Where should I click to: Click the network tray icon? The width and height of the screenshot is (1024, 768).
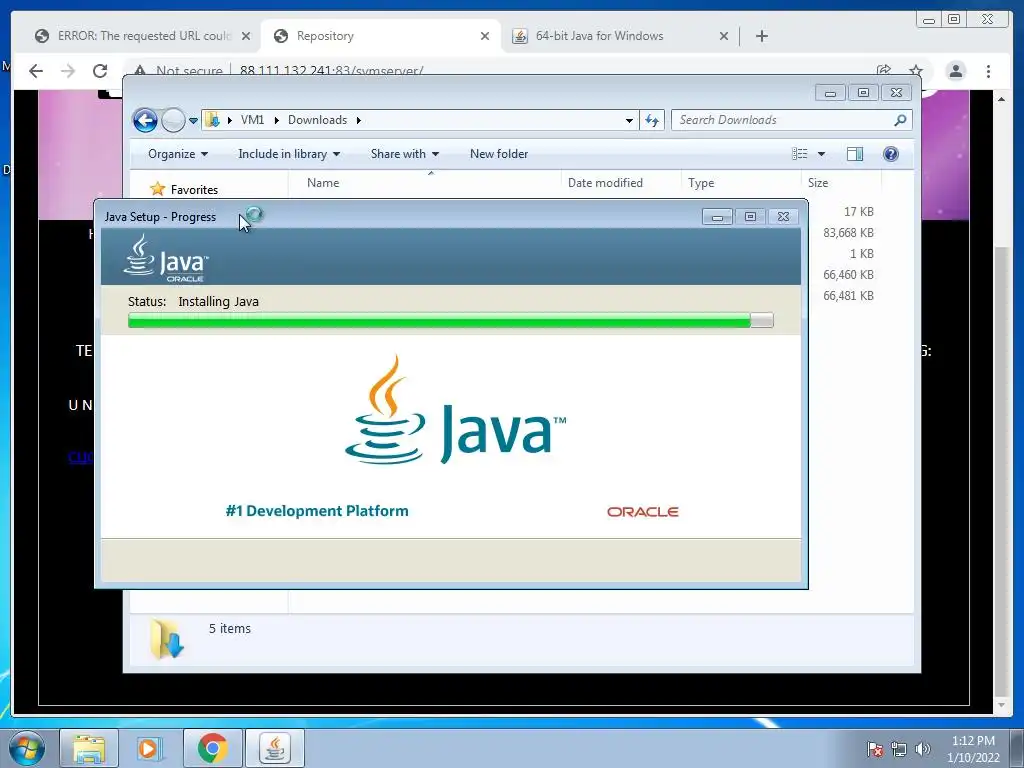click(x=899, y=749)
